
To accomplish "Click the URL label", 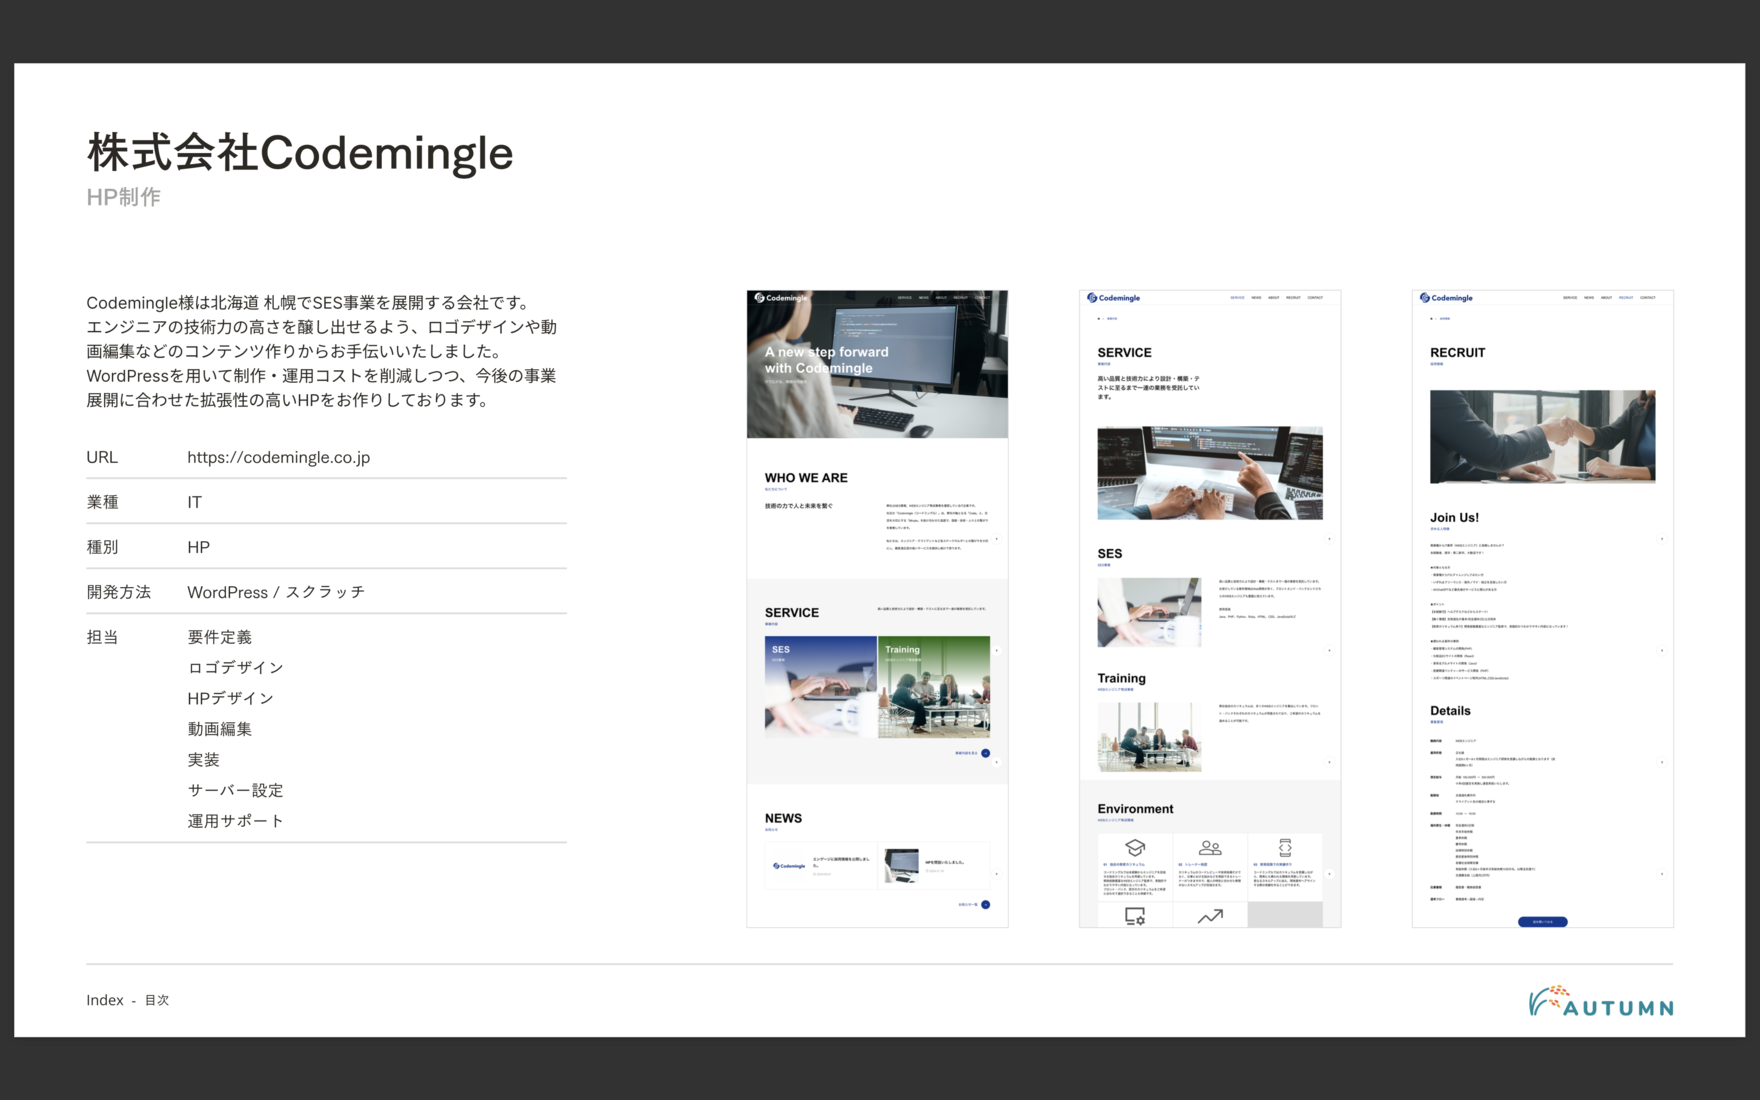I will click(x=102, y=457).
